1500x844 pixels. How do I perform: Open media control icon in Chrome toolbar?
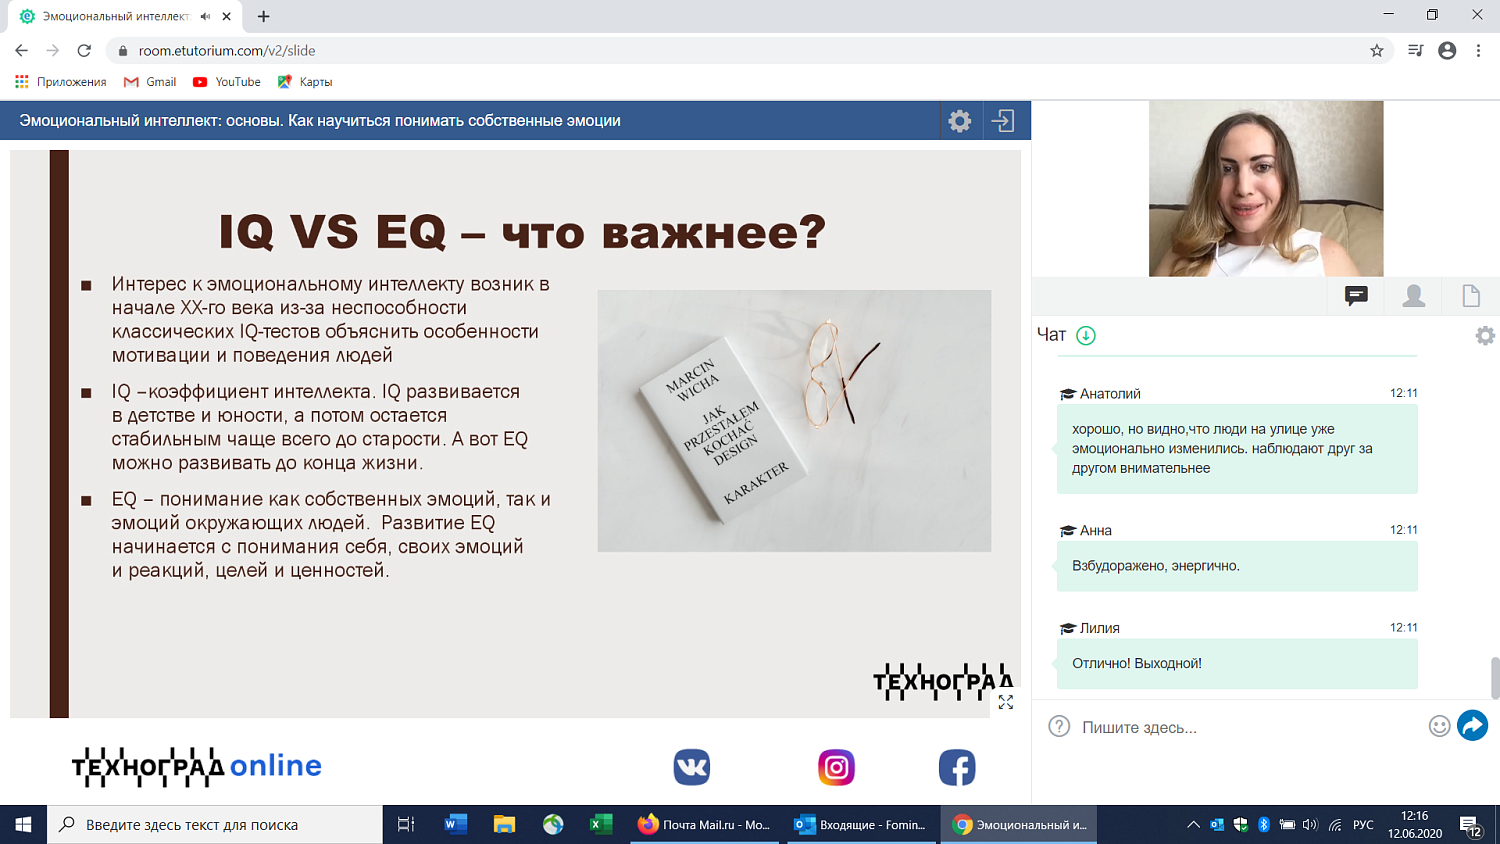[1415, 50]
